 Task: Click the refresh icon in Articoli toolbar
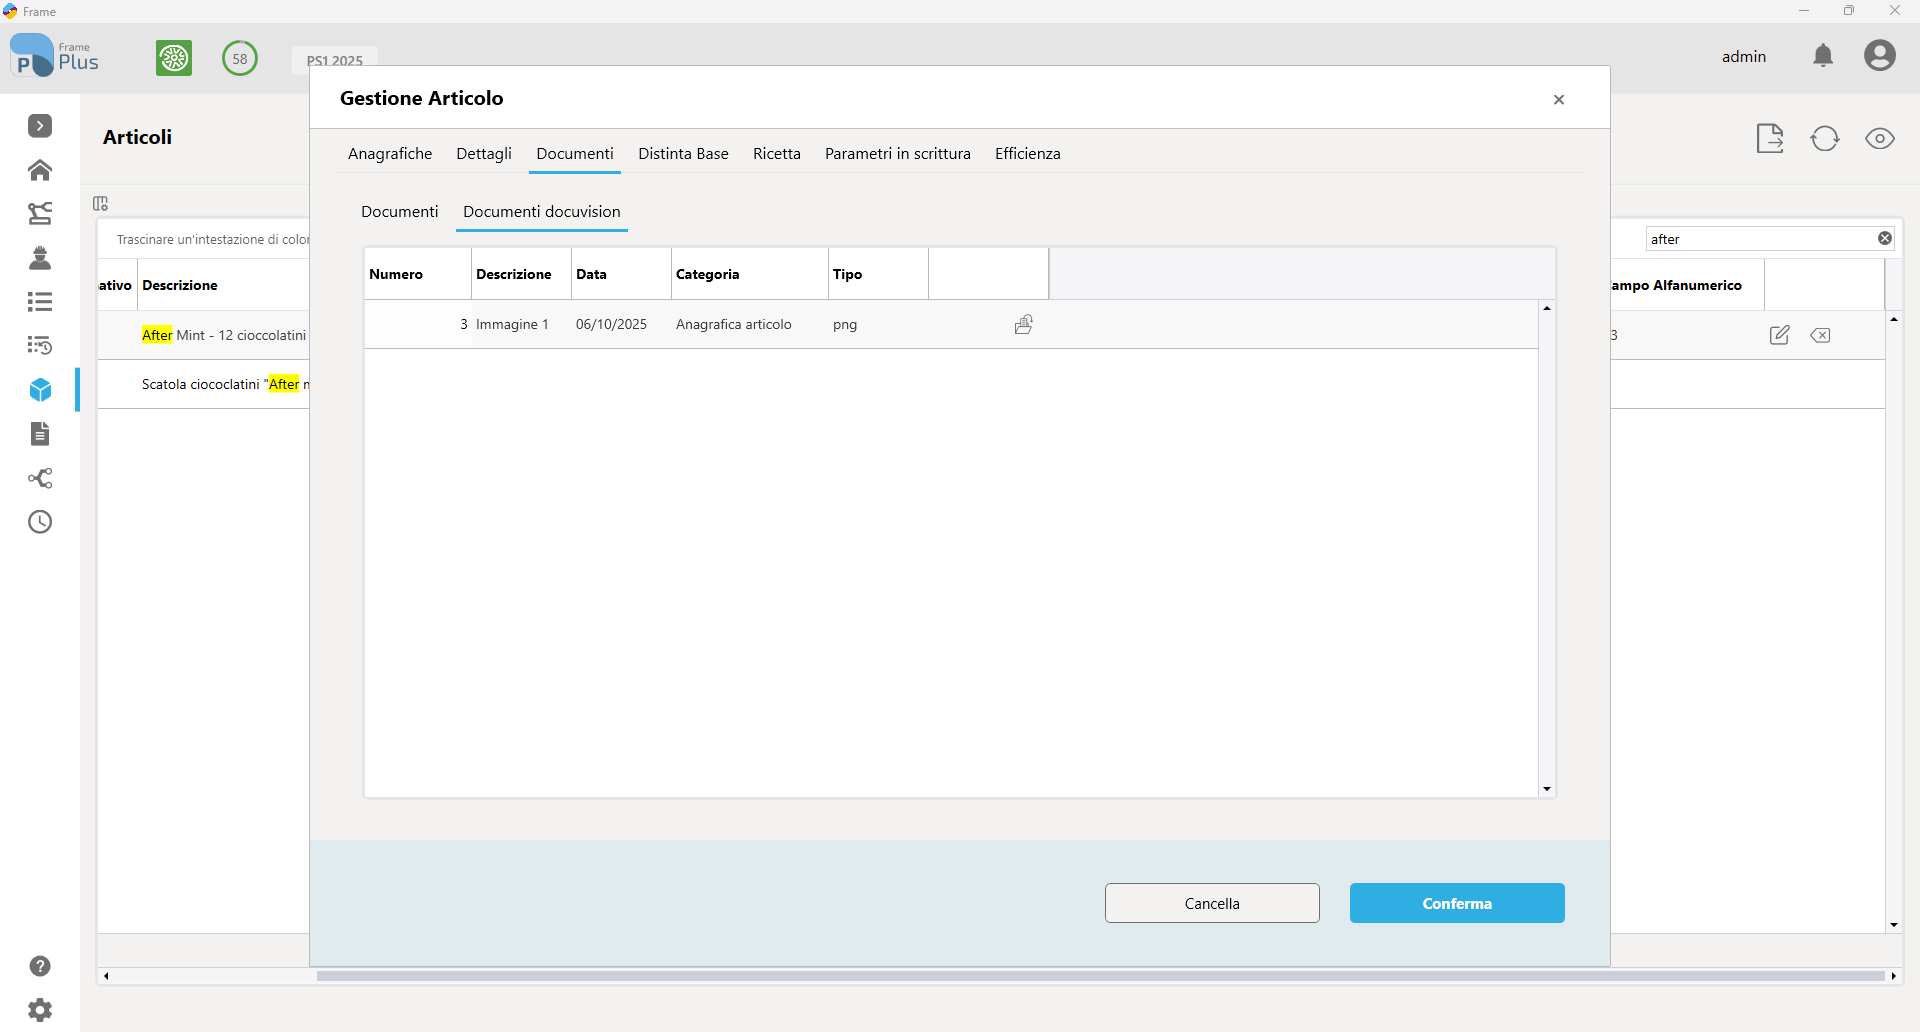tap(1825, 139)
